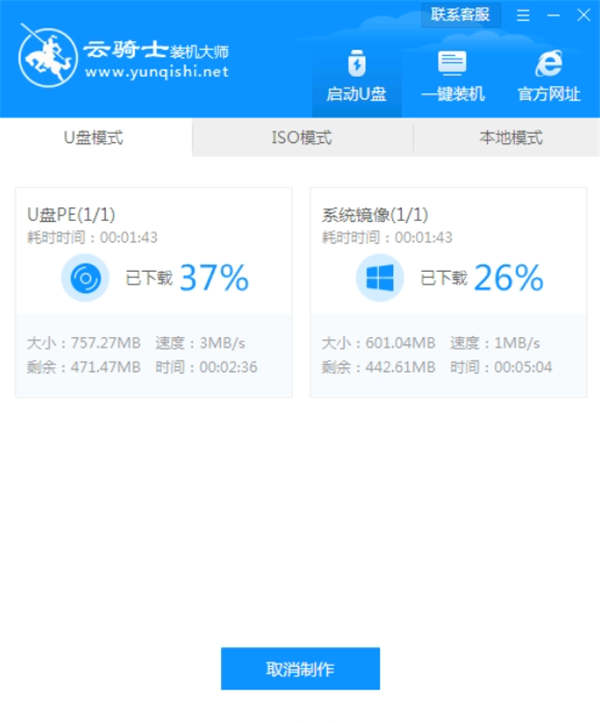The image size is (600, 723).
Task: Click the 26% download progress value
Action: pyautogui.click(x=508, y=278)
